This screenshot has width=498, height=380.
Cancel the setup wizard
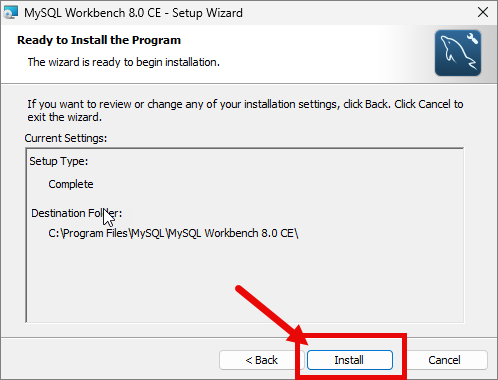[444, 360]
